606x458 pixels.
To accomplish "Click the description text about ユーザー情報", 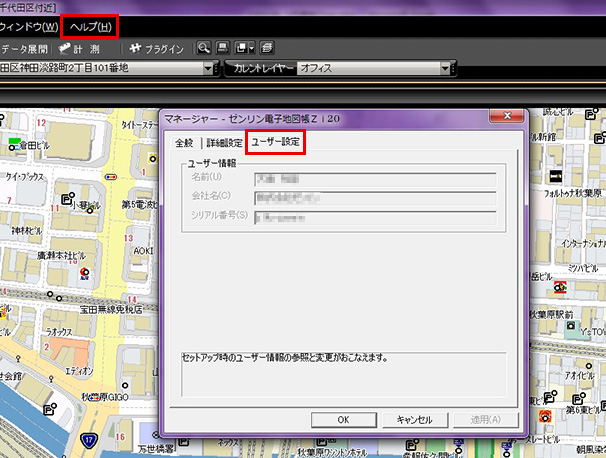I will pyautogui.click(x=285, y=358).
